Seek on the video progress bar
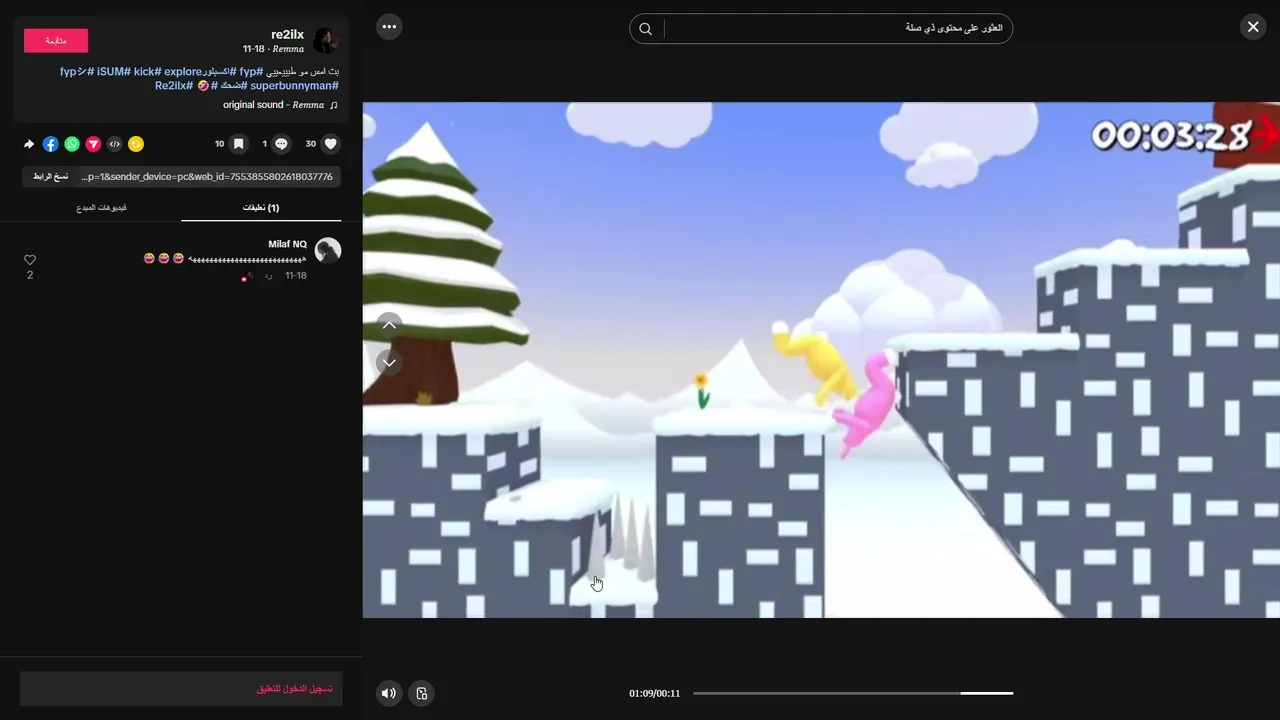Image resolution: width=1280 pixels, height=720 pixels. click(853, 693)
